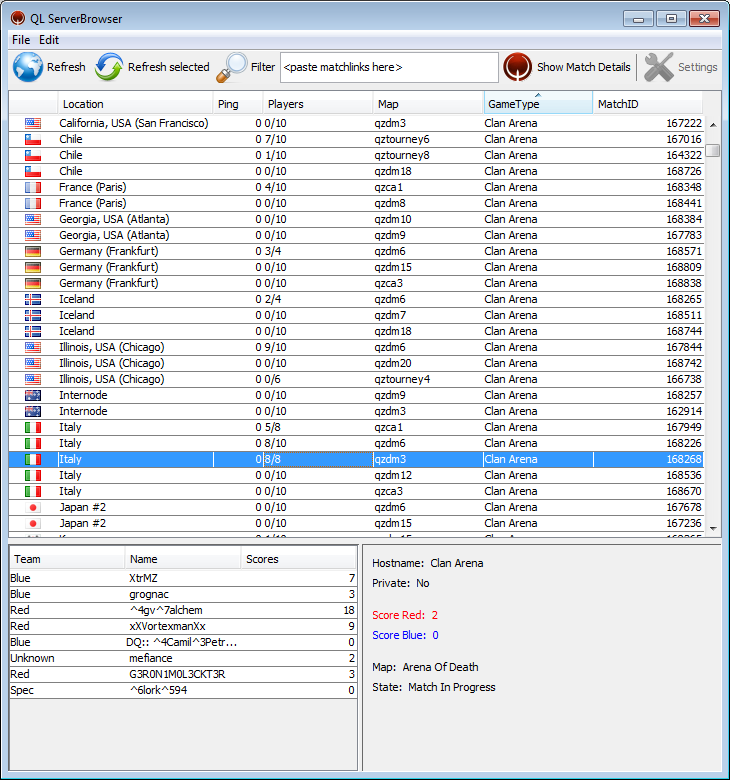Sort list by Players column header
Viewport: 730px width, 780px height.
coord(318,104)
